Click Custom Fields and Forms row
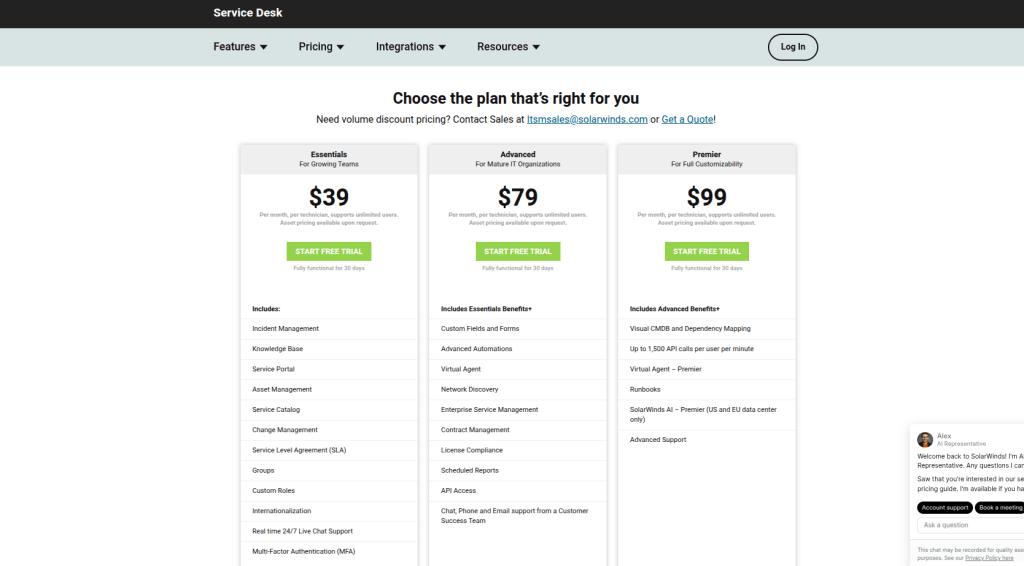Image resolution: width=1024 pixels, height=566 pixels. point(517,329)
